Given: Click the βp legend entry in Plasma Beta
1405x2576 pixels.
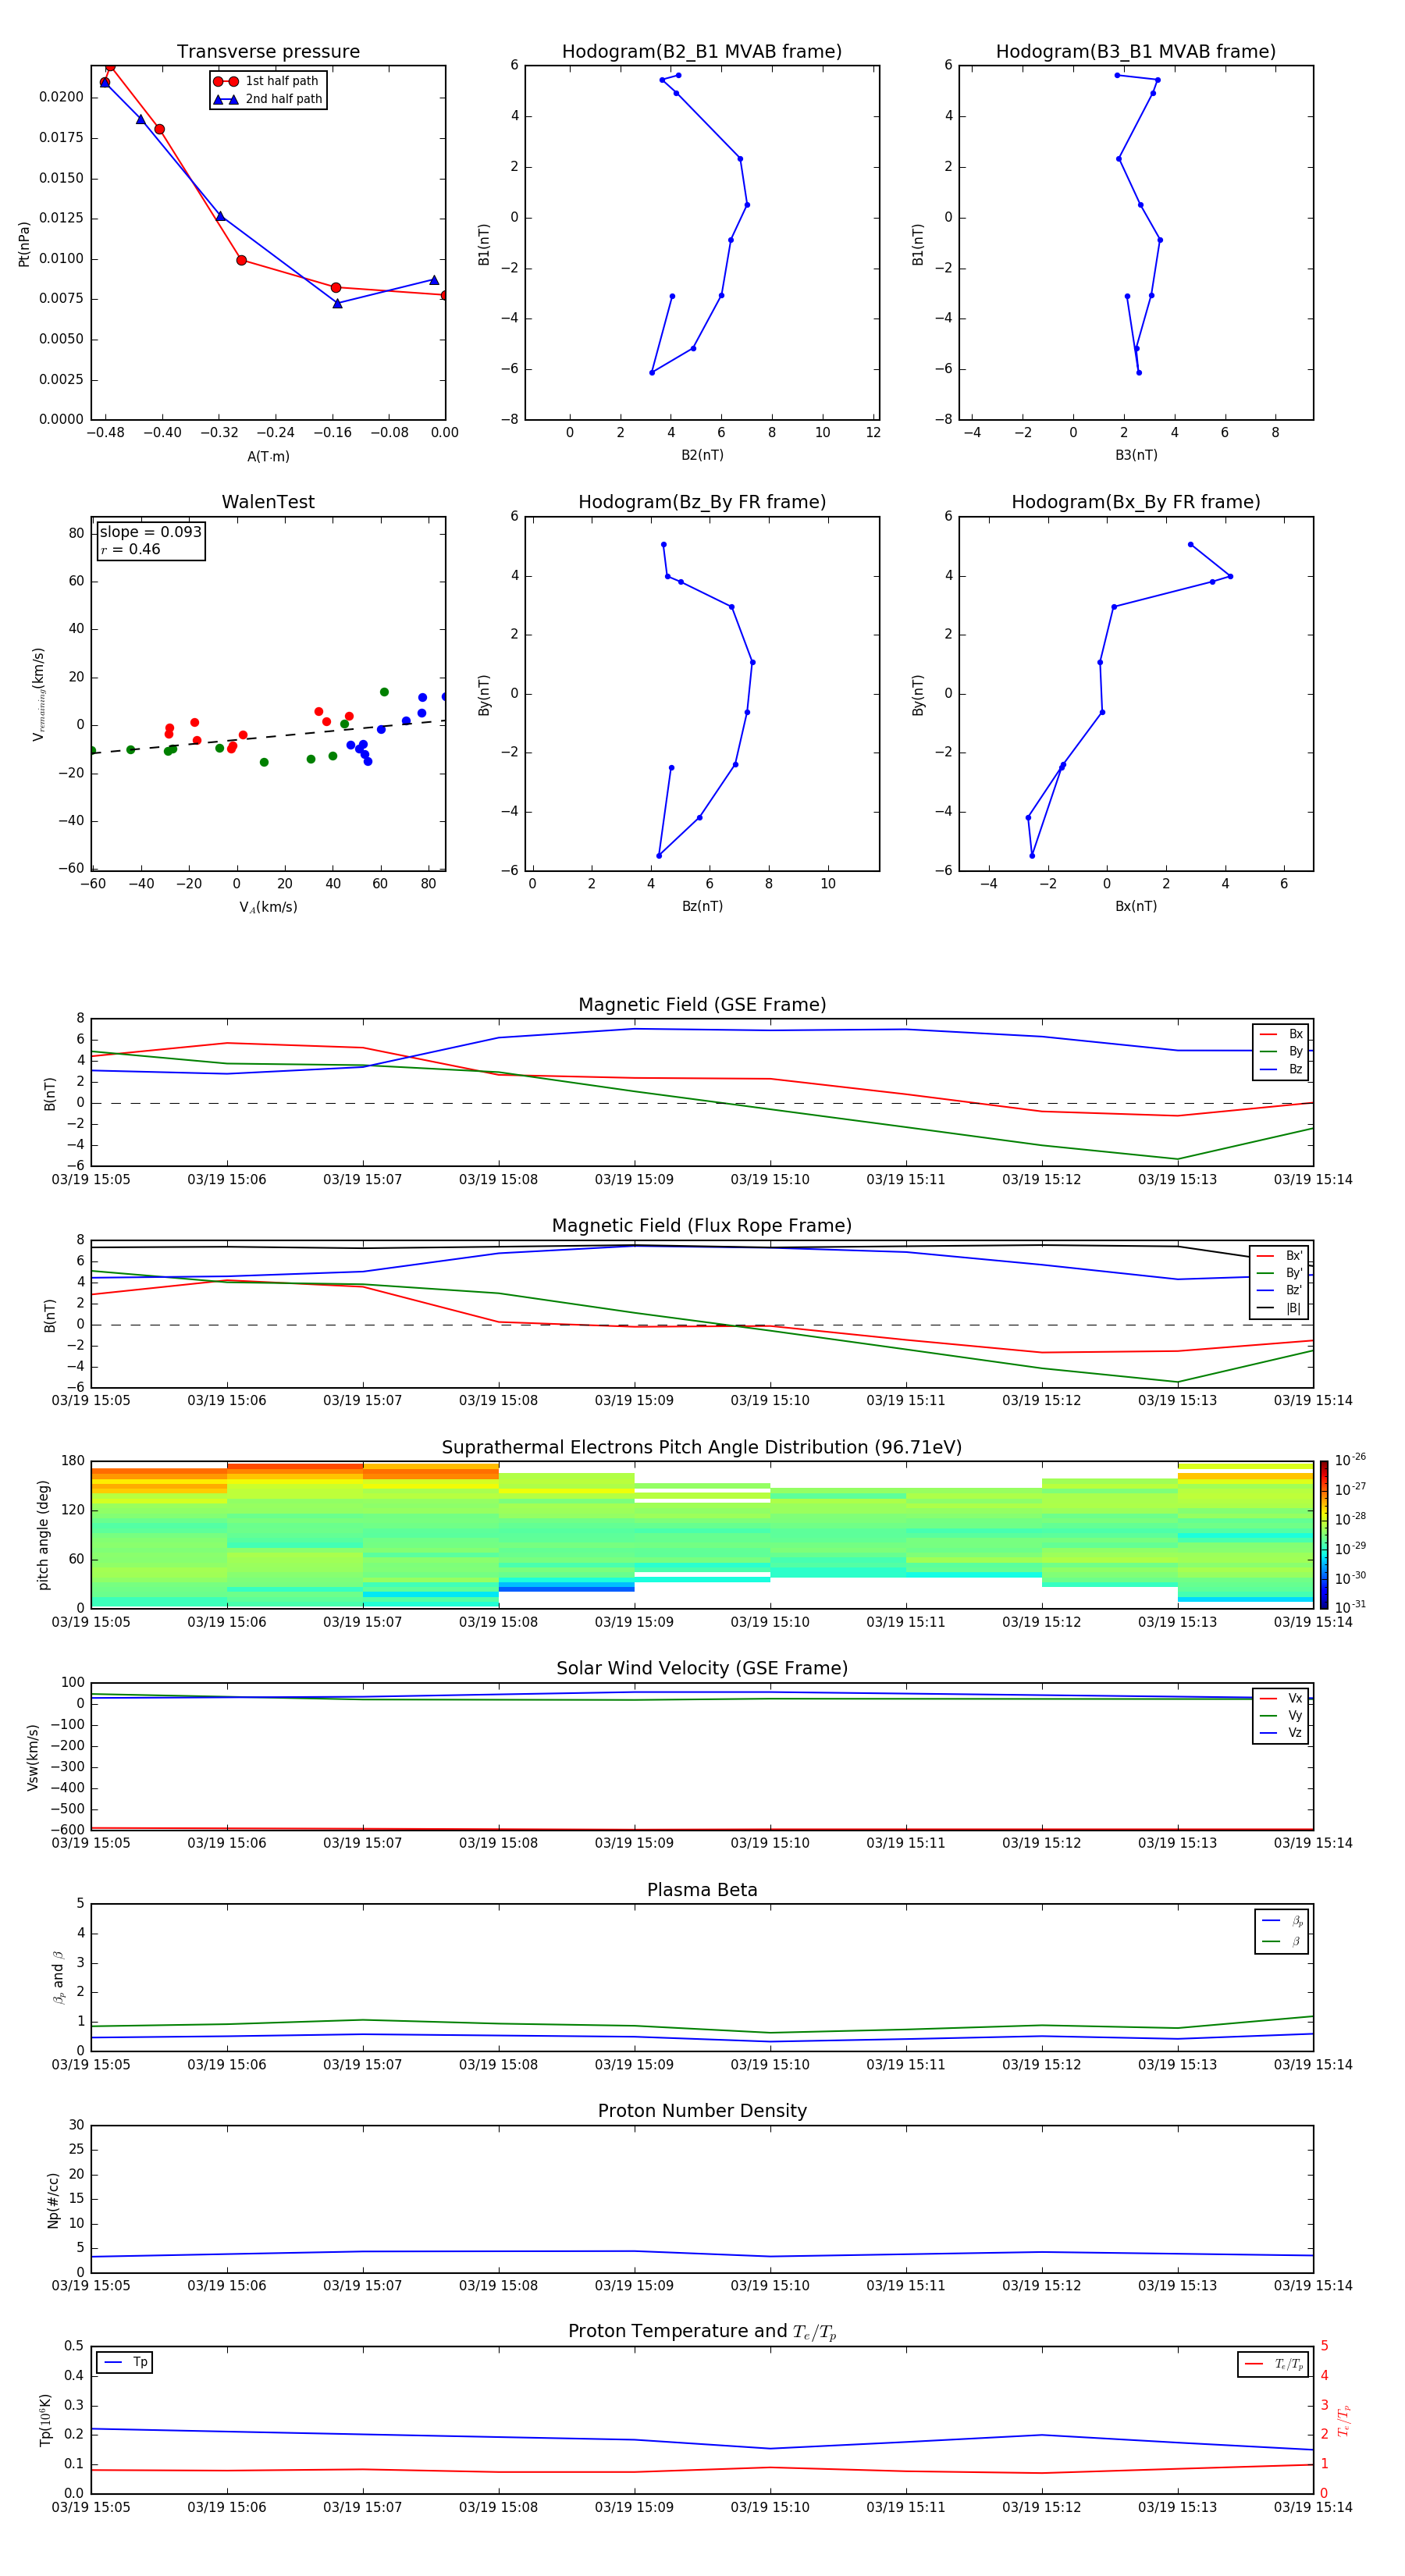Looking at the screenshot, I should click(x=1282, y=1920).
